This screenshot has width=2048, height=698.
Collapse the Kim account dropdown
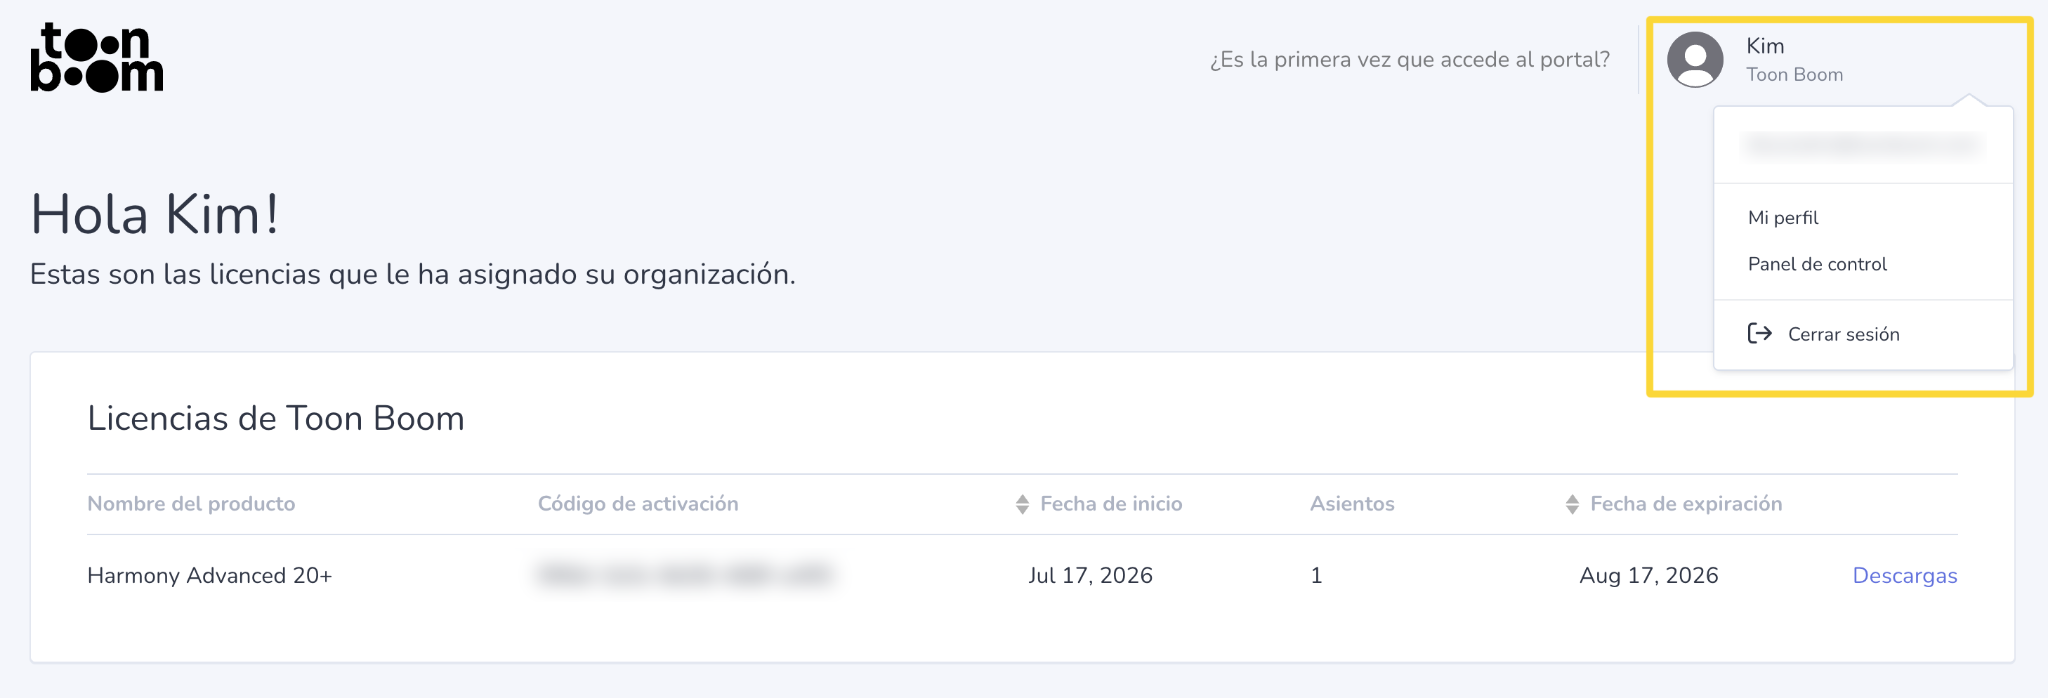(1765, 46)
